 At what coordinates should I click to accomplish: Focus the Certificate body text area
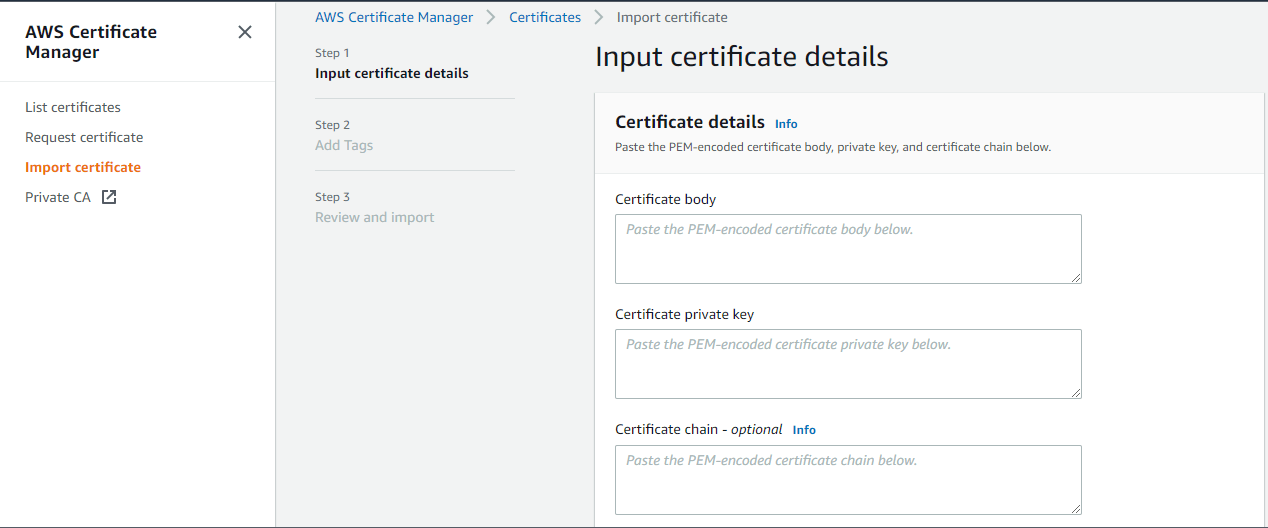pos(848,249)
